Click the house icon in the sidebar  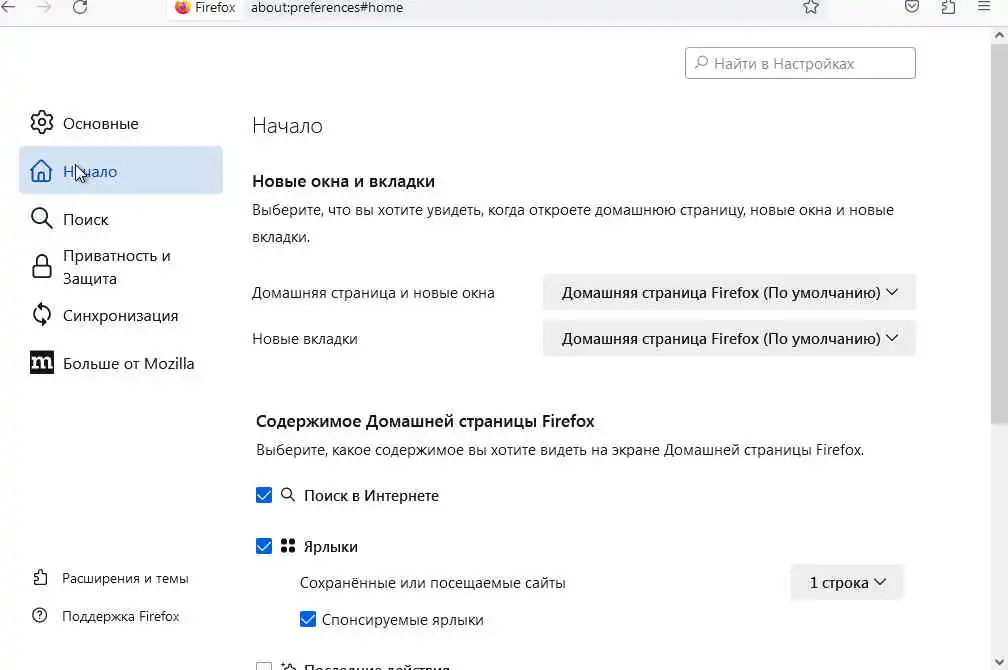(41, 171)
